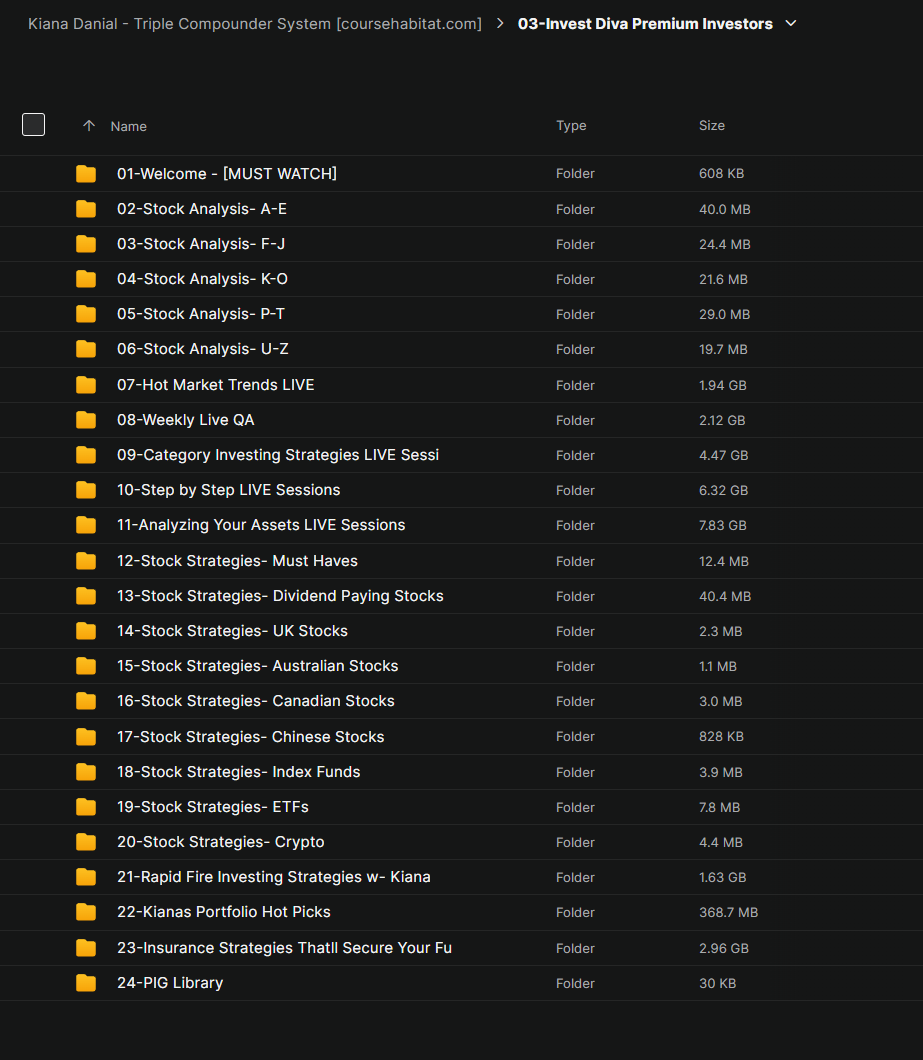Select the 03-Invest Diva Premium Investors breadcrumb
Viewport: 923px width, 1060px height.
644,24
